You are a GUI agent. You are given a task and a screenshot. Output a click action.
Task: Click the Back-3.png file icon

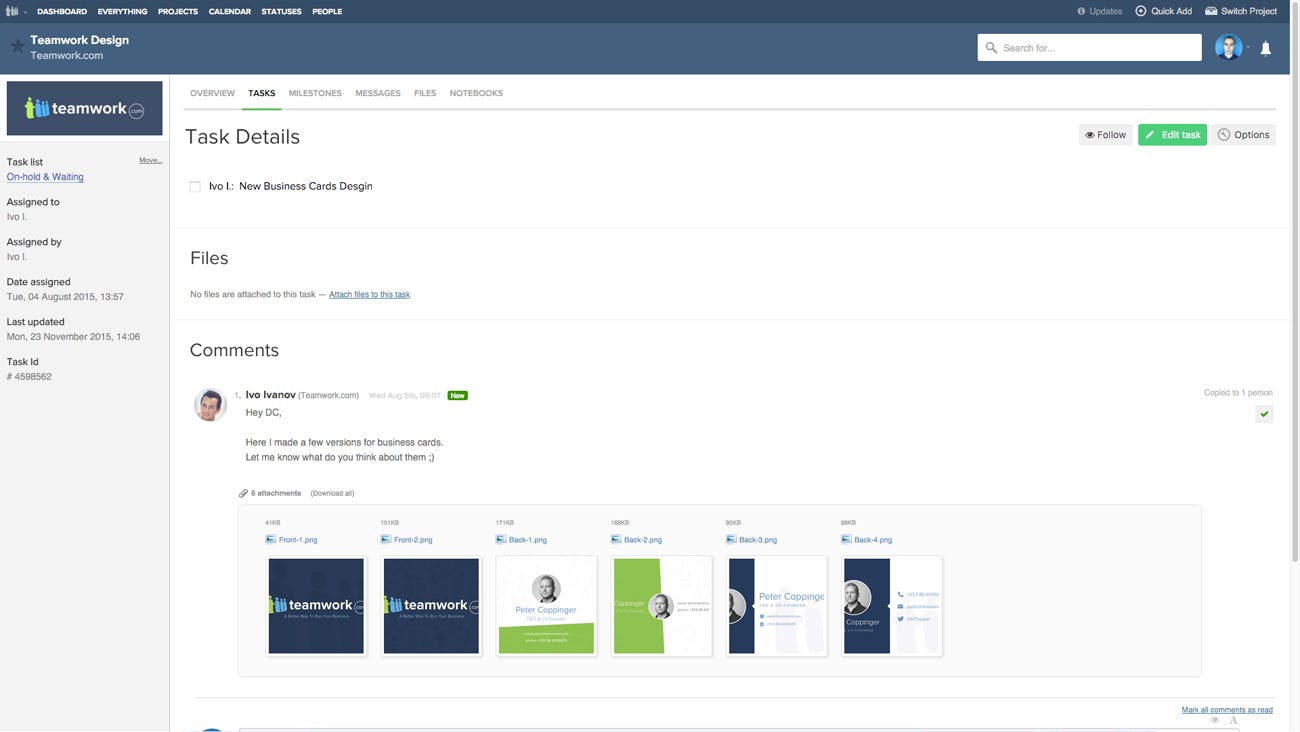(731, 539)
